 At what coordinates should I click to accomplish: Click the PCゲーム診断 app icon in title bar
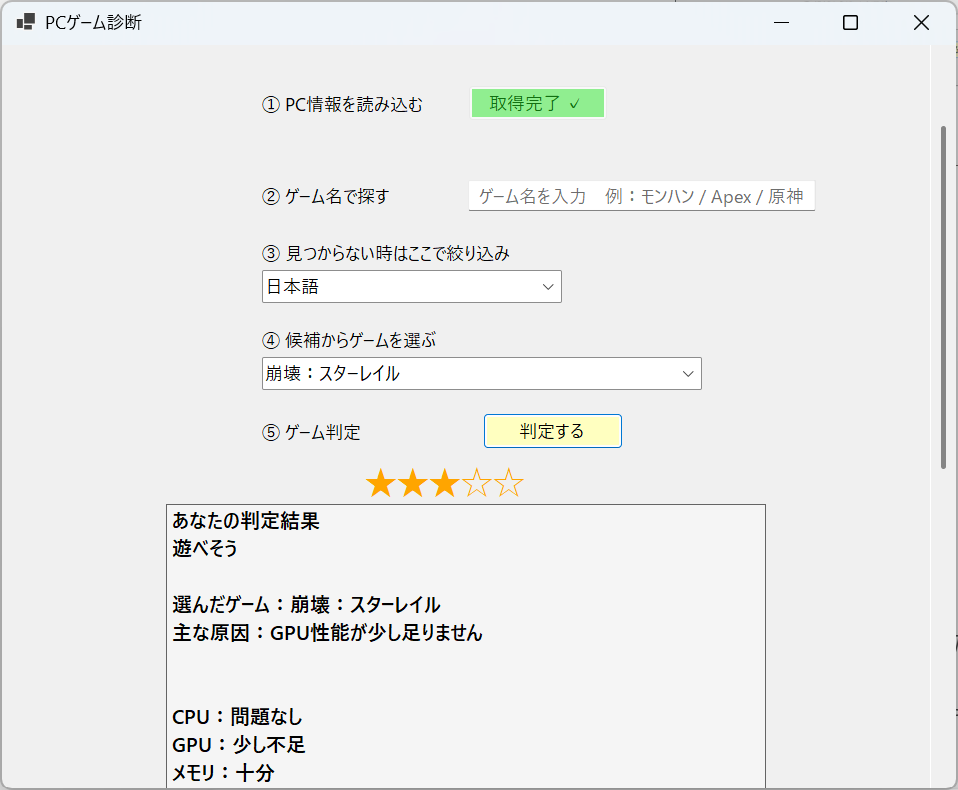tap(26, 23)
